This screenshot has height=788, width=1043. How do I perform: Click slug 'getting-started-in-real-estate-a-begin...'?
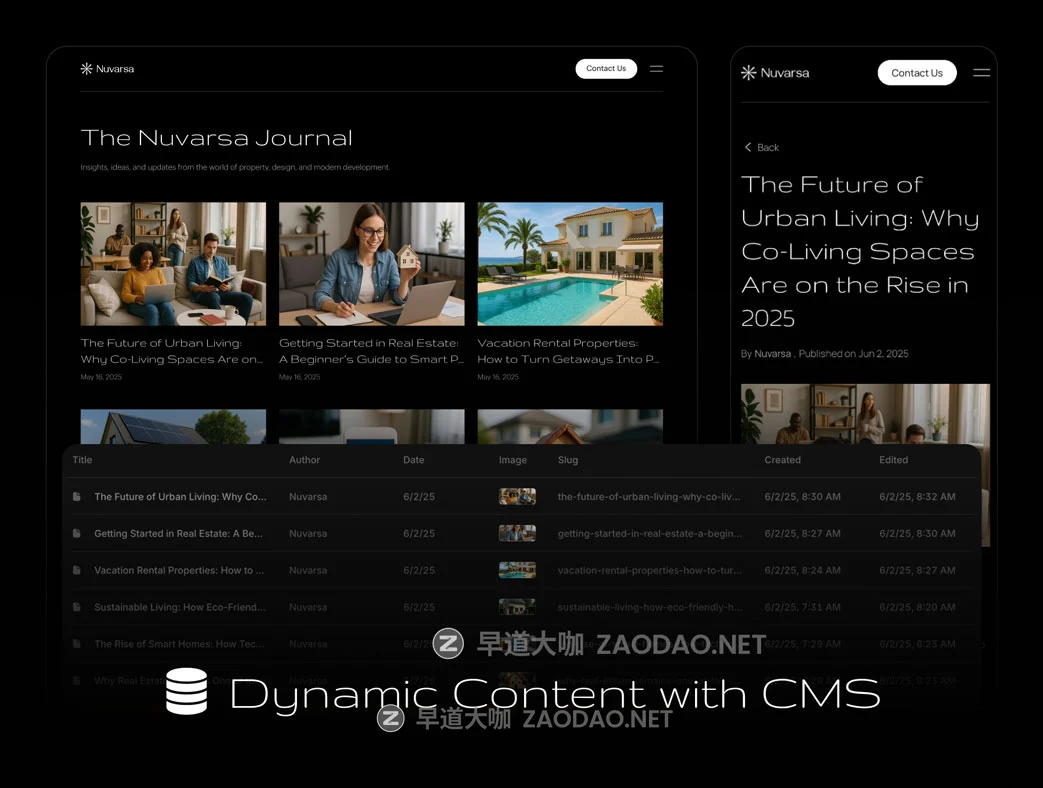tap(649, 533)
